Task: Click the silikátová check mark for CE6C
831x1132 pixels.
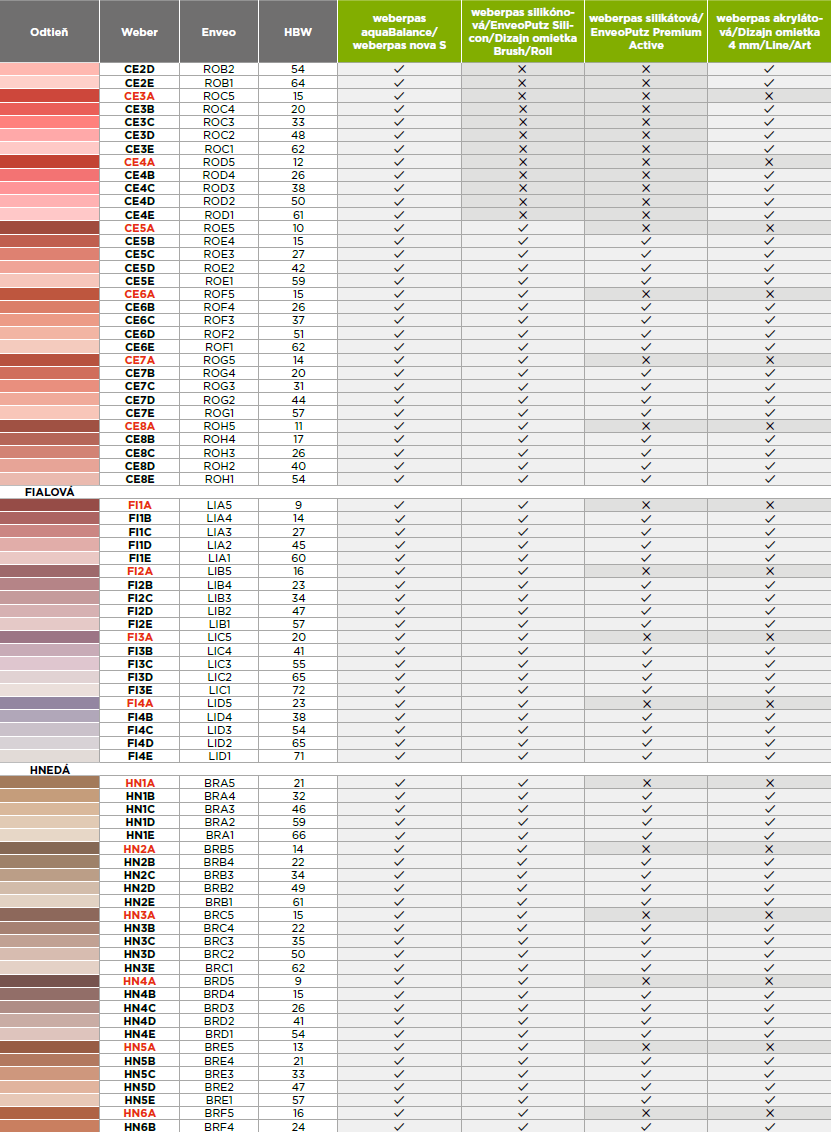Action: click(x=645, y=320)
